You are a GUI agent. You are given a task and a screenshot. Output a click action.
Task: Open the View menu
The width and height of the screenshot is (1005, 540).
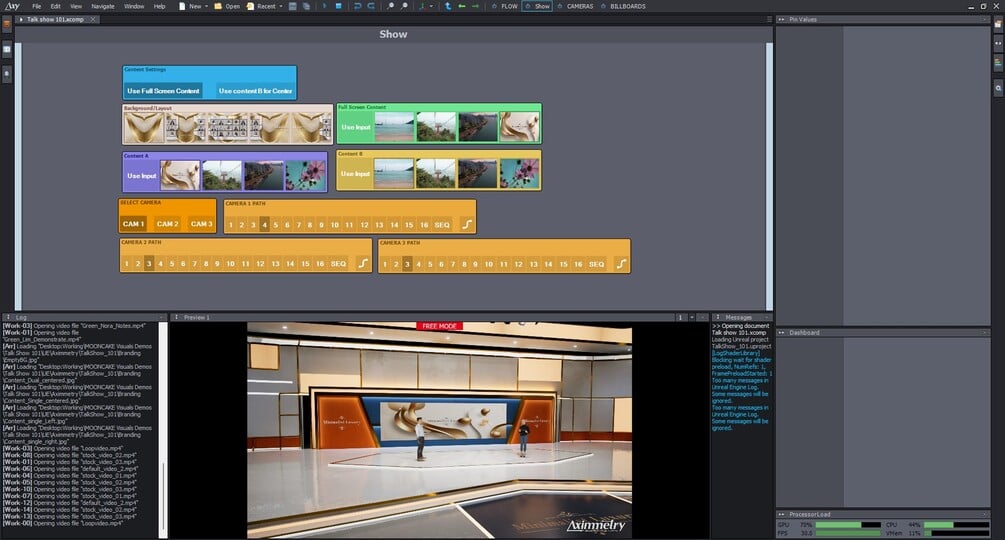tap(76, 6)
